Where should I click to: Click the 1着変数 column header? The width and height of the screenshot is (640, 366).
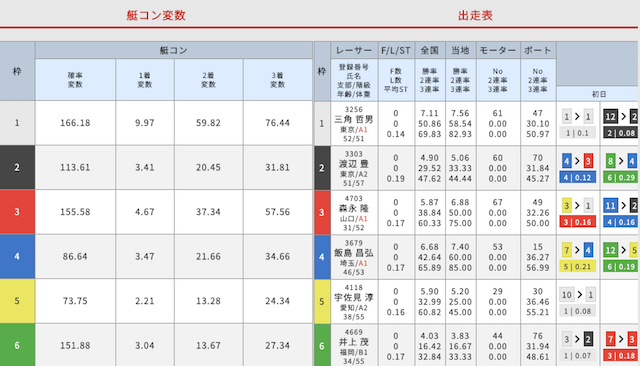[x=145, y=80]
